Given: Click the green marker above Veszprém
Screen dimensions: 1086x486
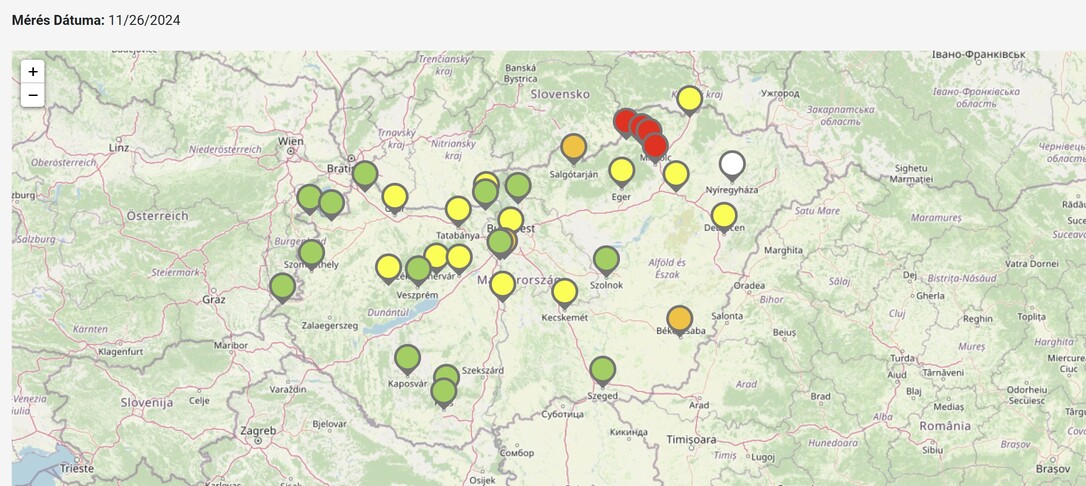Looking at the screenshot, I should (418, 272).
